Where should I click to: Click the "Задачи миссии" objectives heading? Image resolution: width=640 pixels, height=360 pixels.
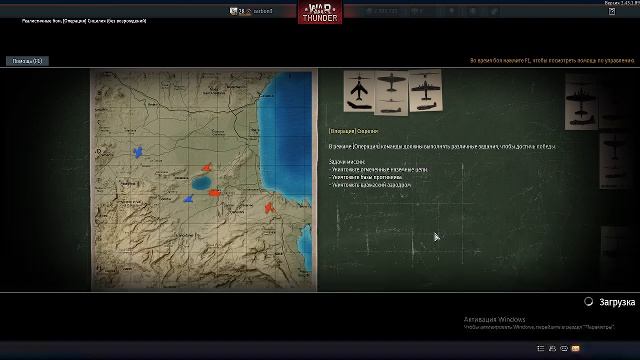347,162
